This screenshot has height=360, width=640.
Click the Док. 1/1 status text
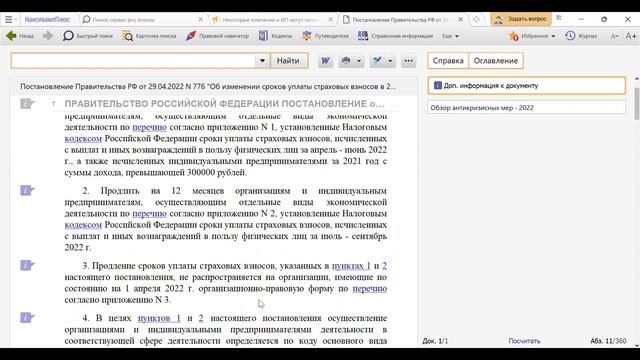click(435, 341)
